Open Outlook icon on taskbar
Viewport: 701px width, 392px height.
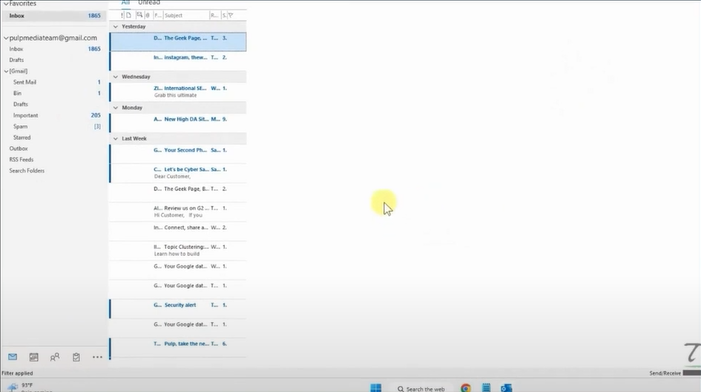pos(506,388)
